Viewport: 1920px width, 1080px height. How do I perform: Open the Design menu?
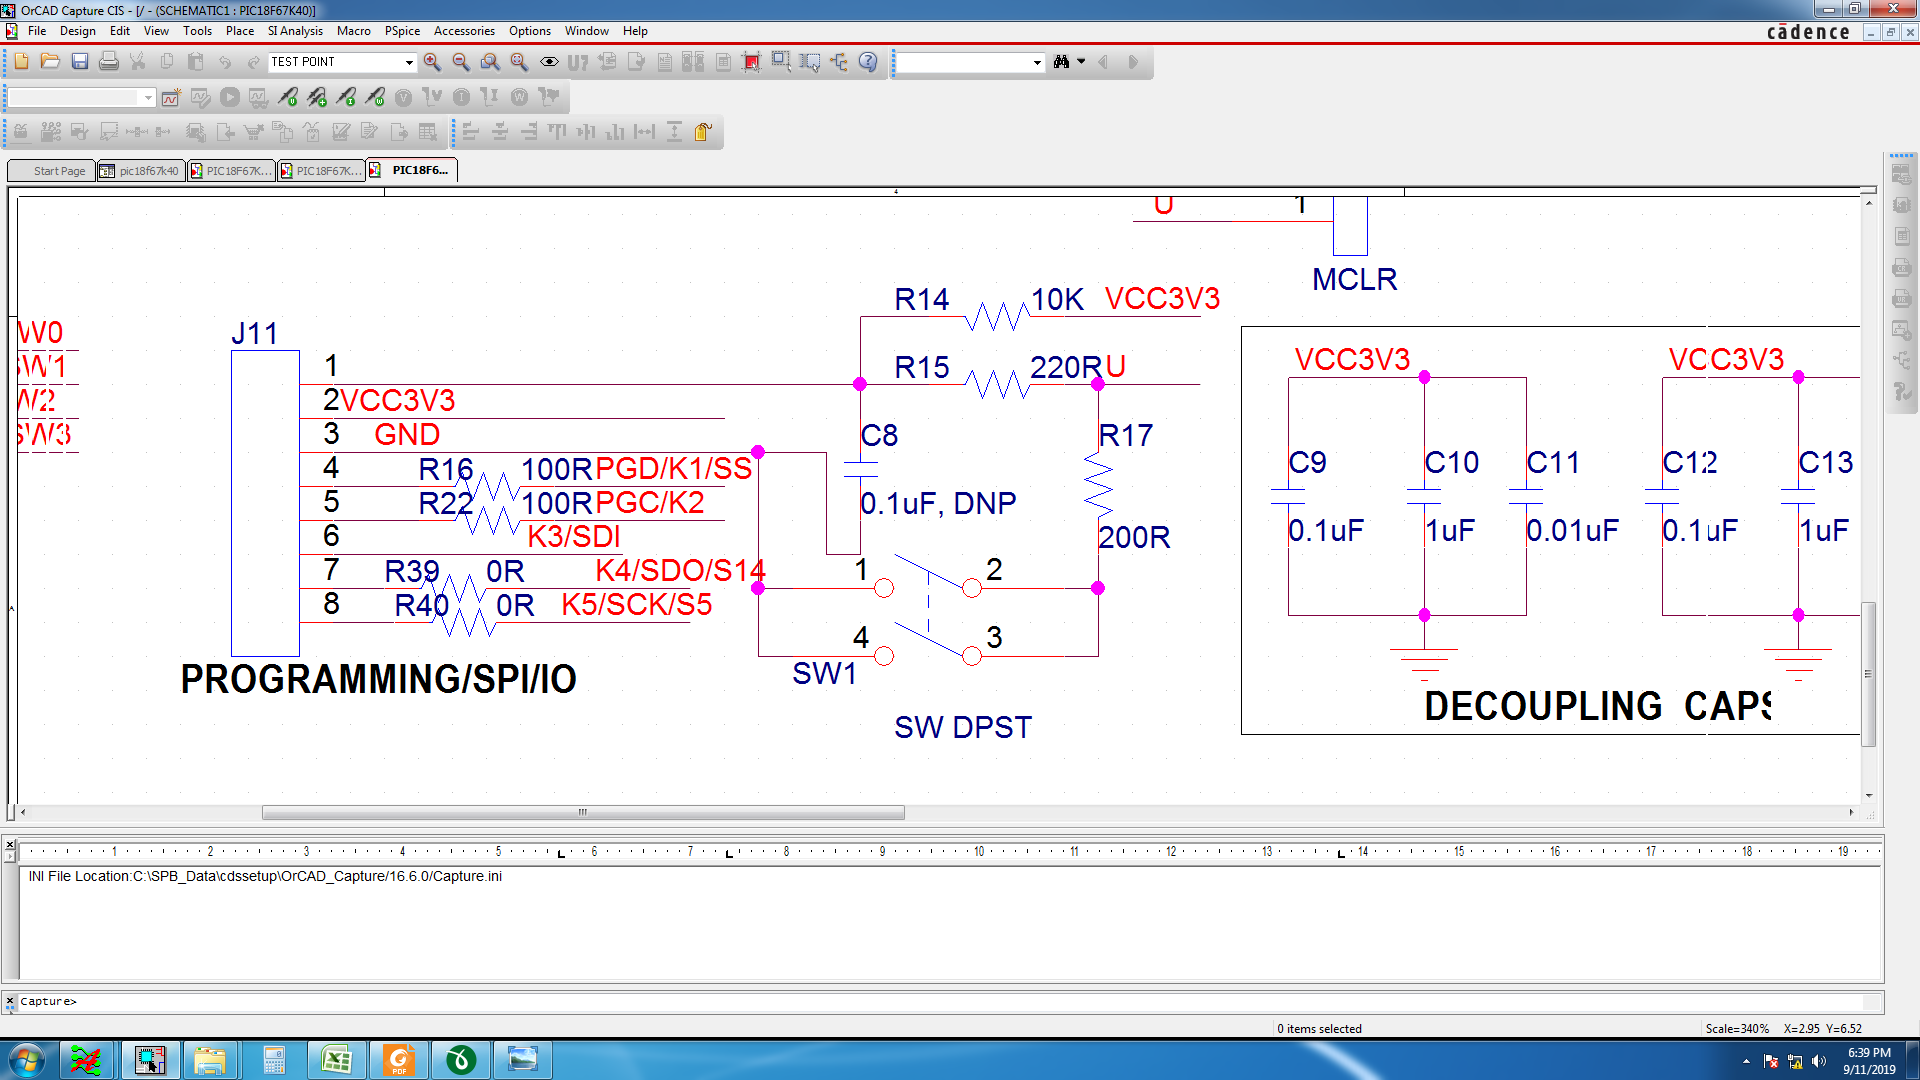click(x=78, y=31)
